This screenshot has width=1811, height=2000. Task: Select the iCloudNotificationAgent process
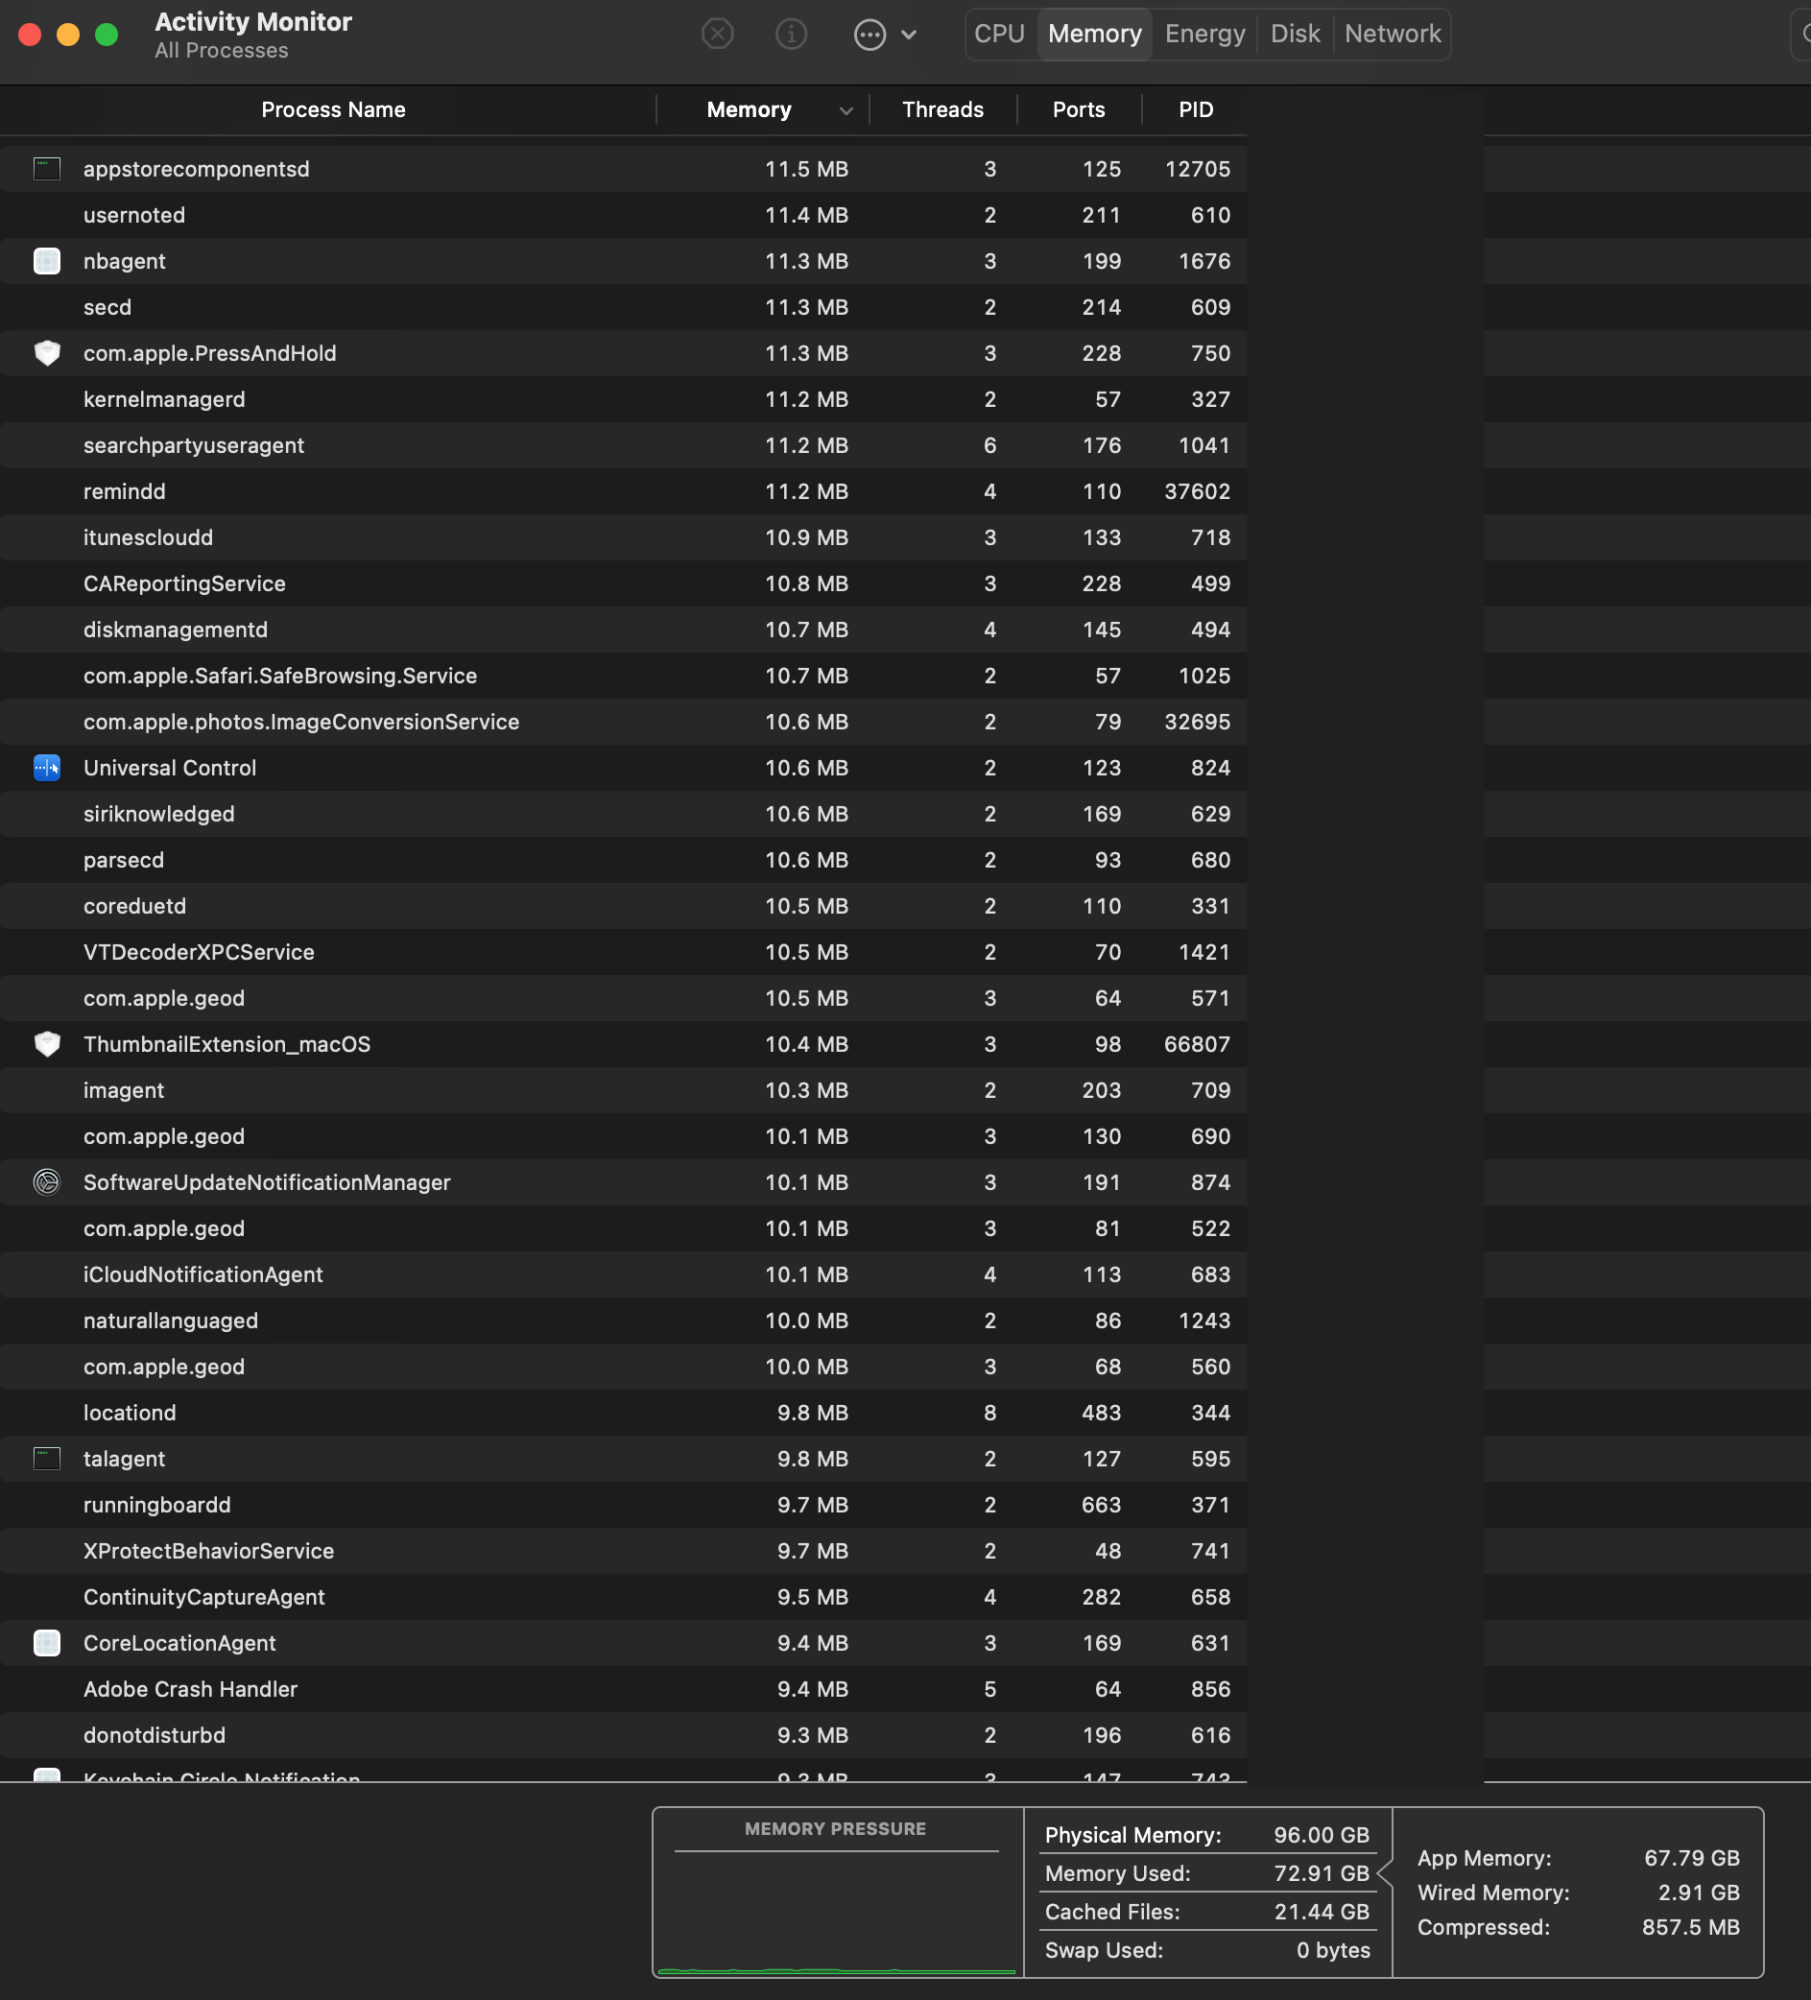(623, 1274)
